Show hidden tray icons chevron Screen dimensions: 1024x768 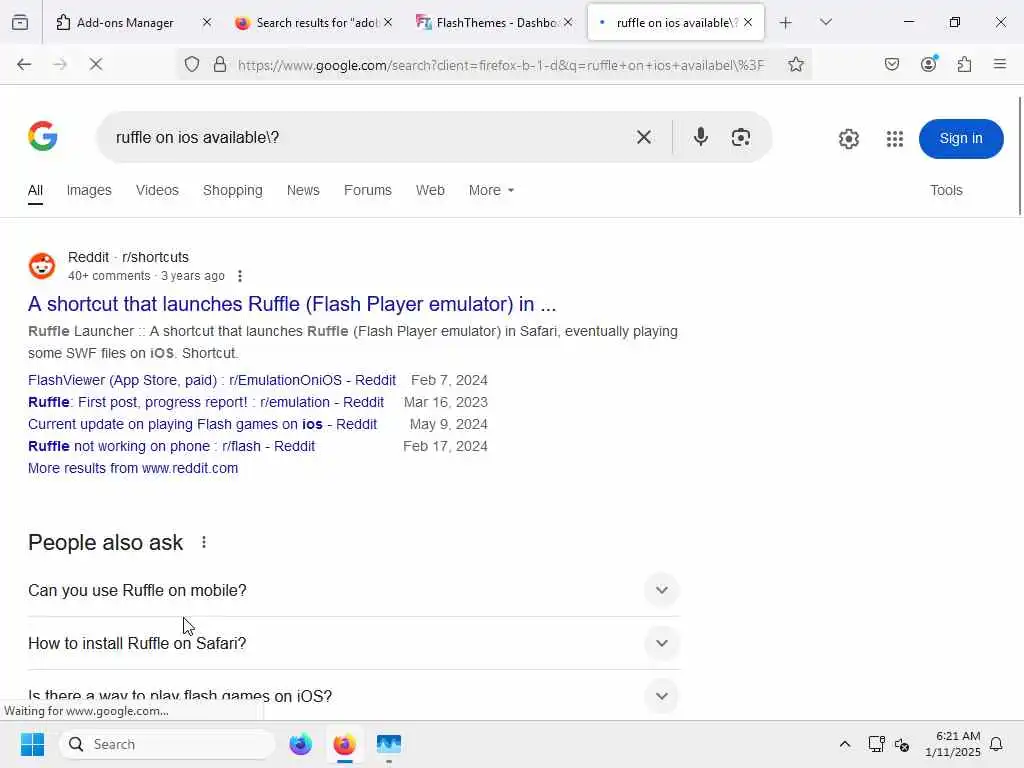click(844, 744)
